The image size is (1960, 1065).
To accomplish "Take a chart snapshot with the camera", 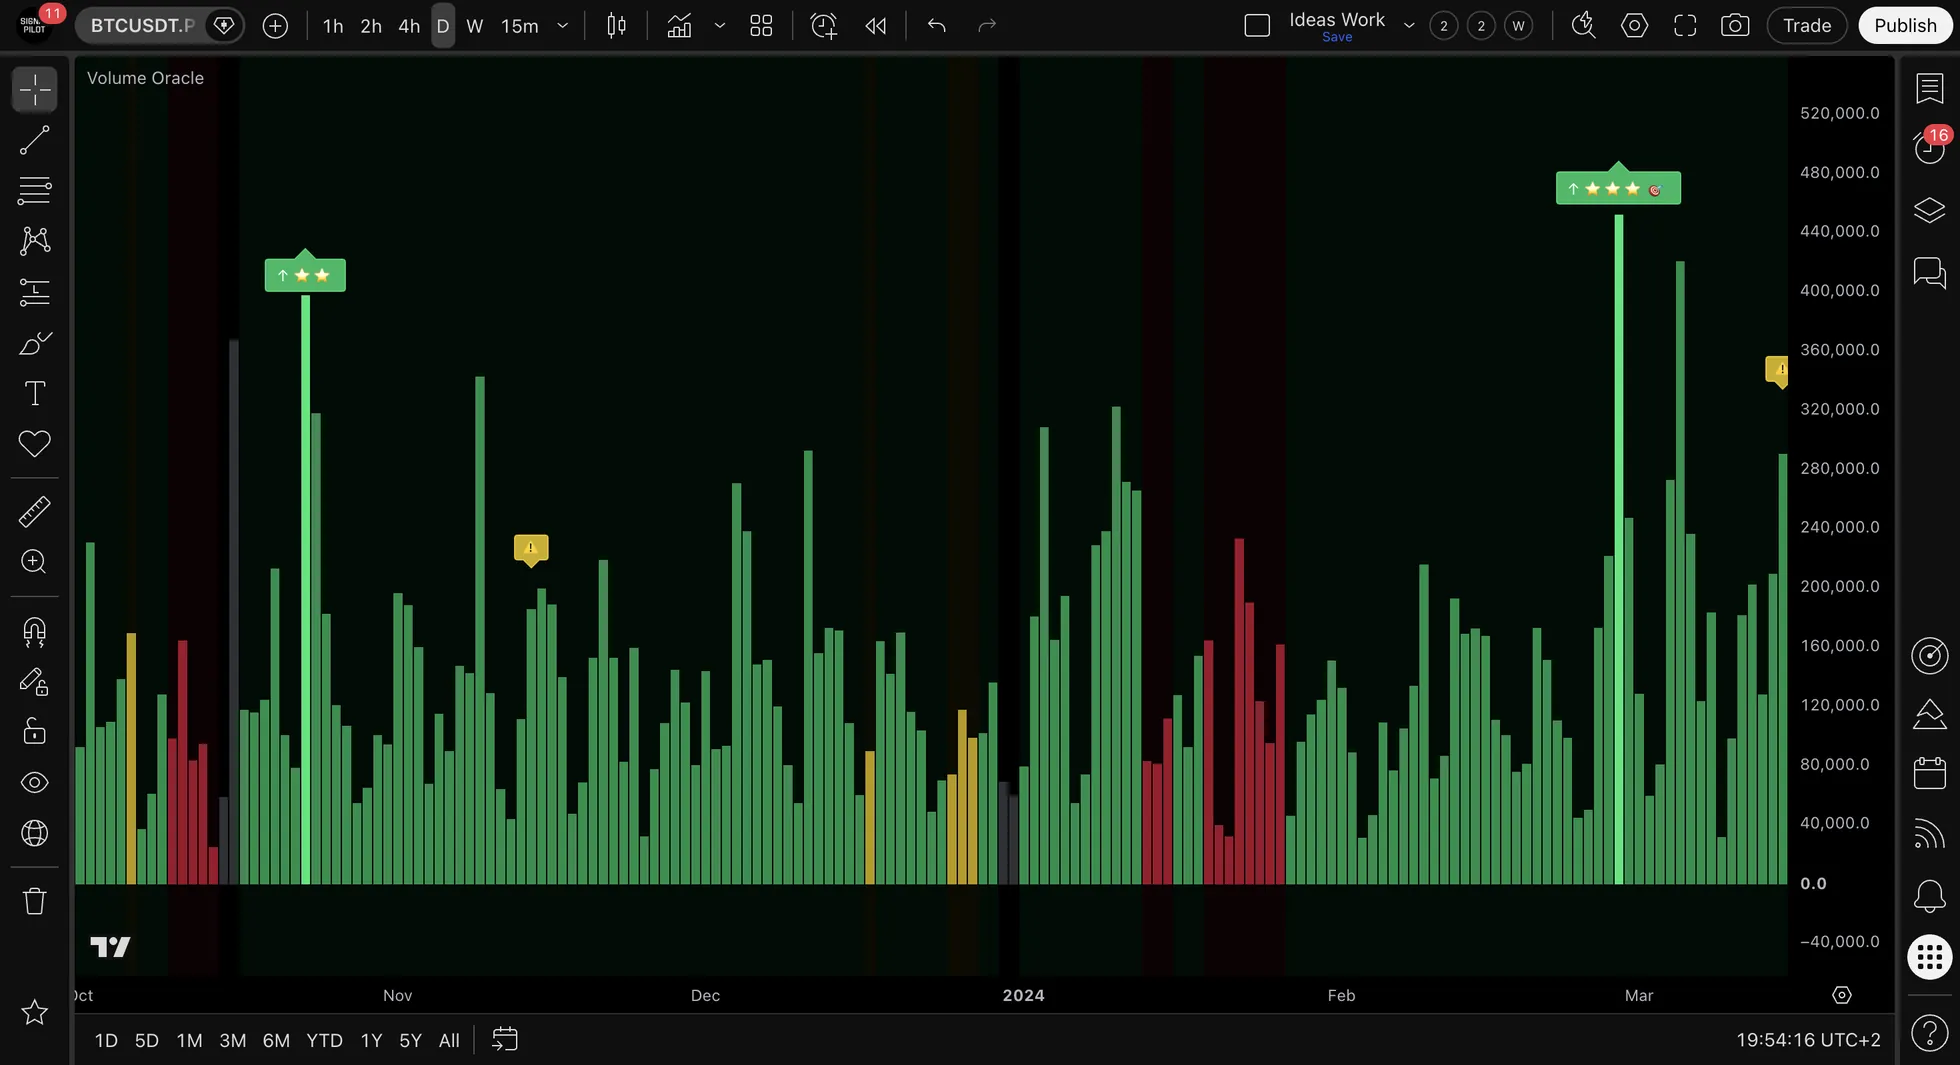I will pos(1735,26).
